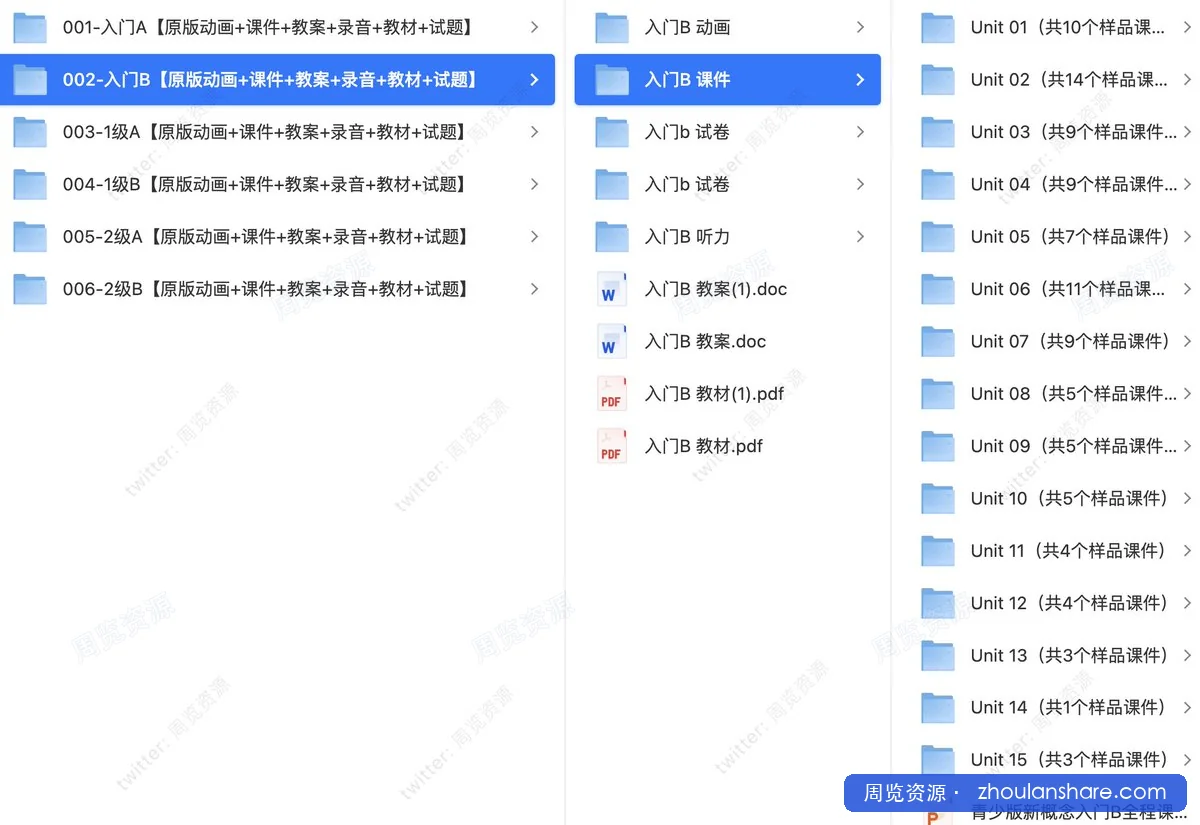Select the file name 入门B 教材.pdf
This screenshot has height=825, width=1200.
(x=704, y=446)
